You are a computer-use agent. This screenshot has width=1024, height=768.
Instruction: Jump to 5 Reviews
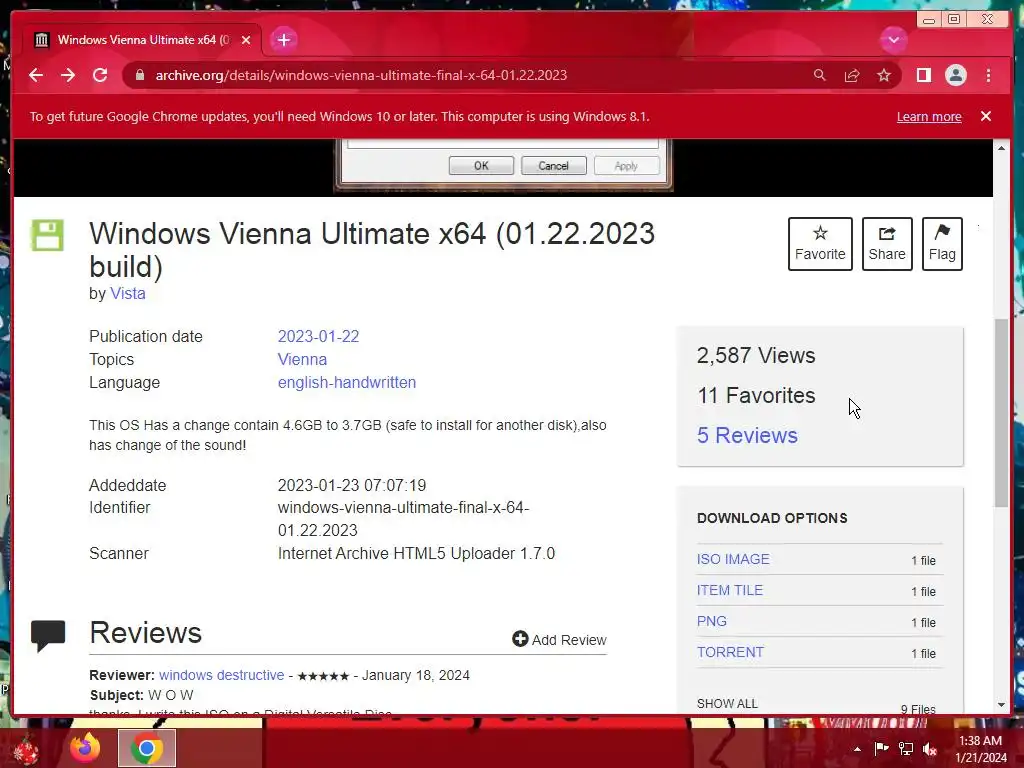(x=747, y=435)
